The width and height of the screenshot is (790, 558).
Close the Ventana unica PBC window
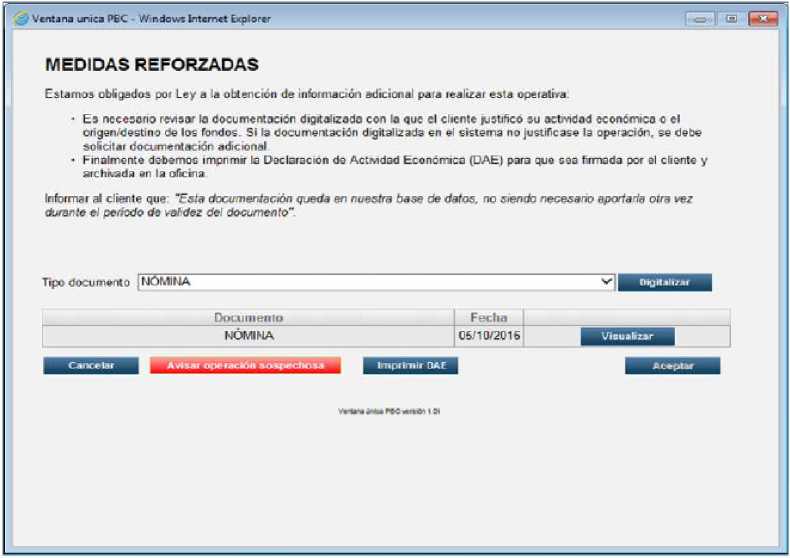pos(762,19)
